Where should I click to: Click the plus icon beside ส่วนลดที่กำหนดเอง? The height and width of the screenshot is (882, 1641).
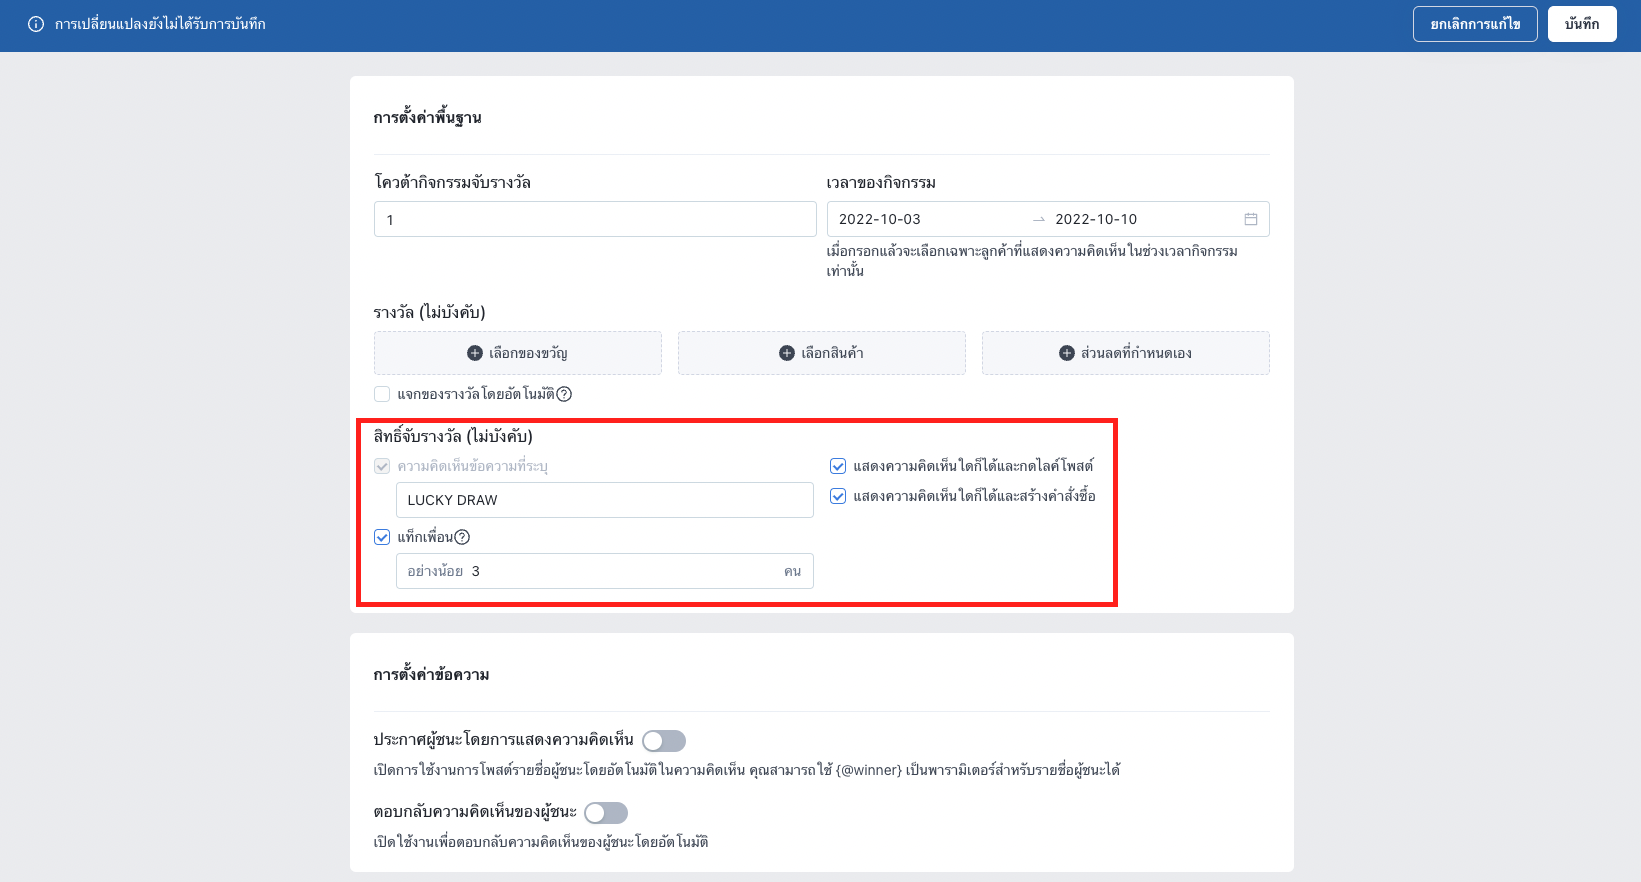point(1067,353)
